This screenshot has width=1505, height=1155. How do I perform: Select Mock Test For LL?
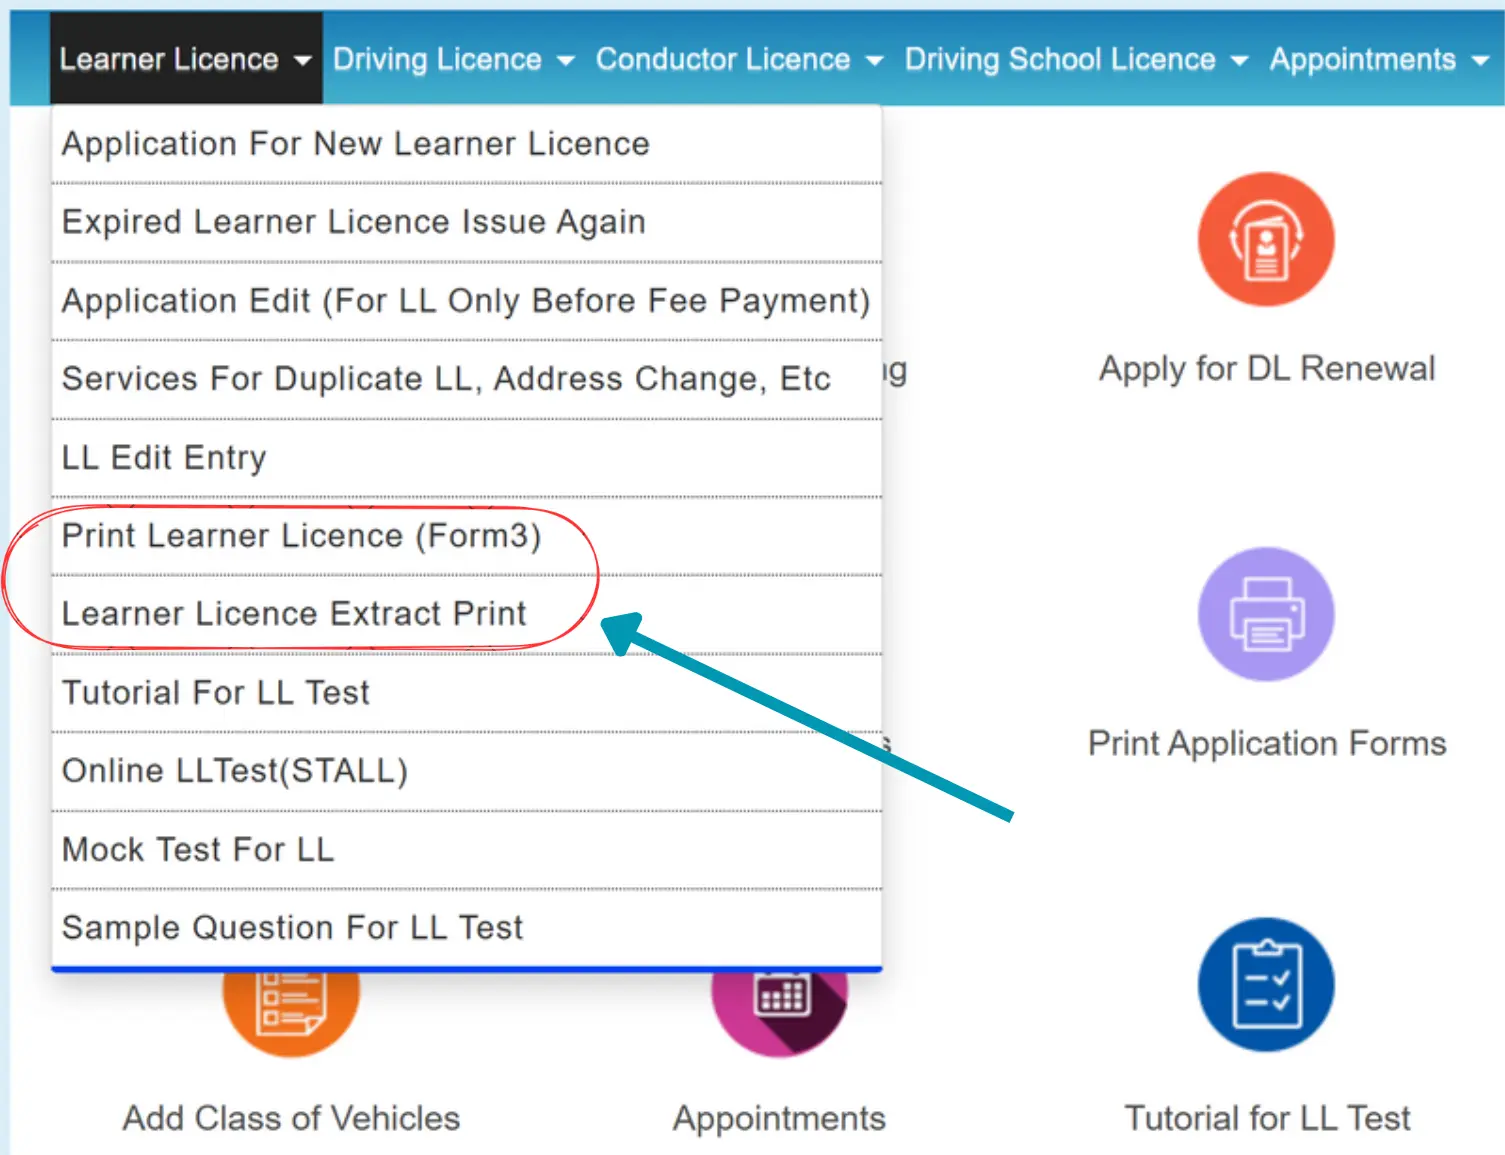[198, 850]
